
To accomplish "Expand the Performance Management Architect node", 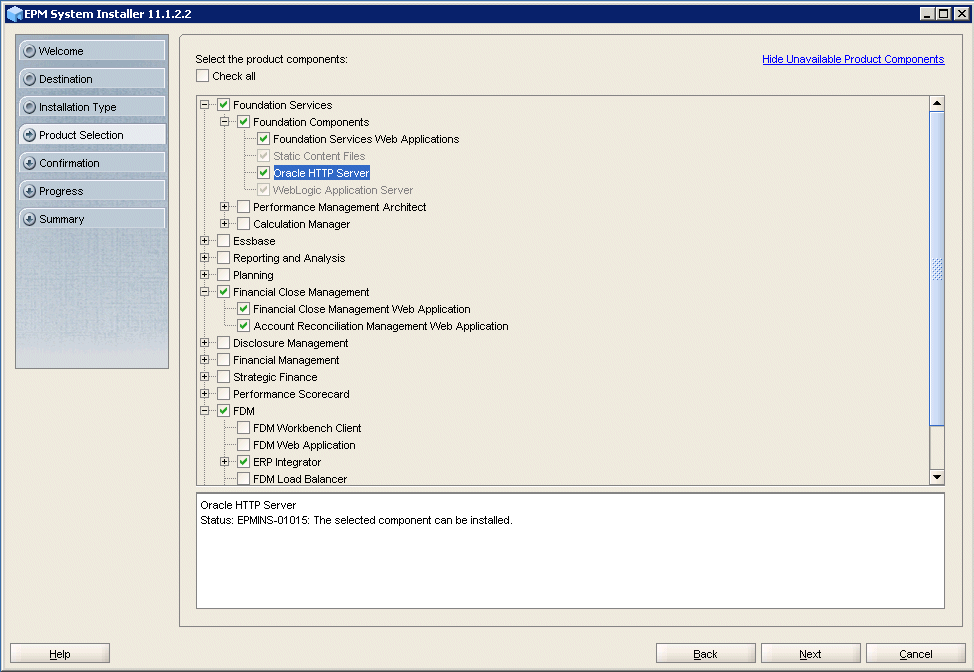I will (224, 207).
